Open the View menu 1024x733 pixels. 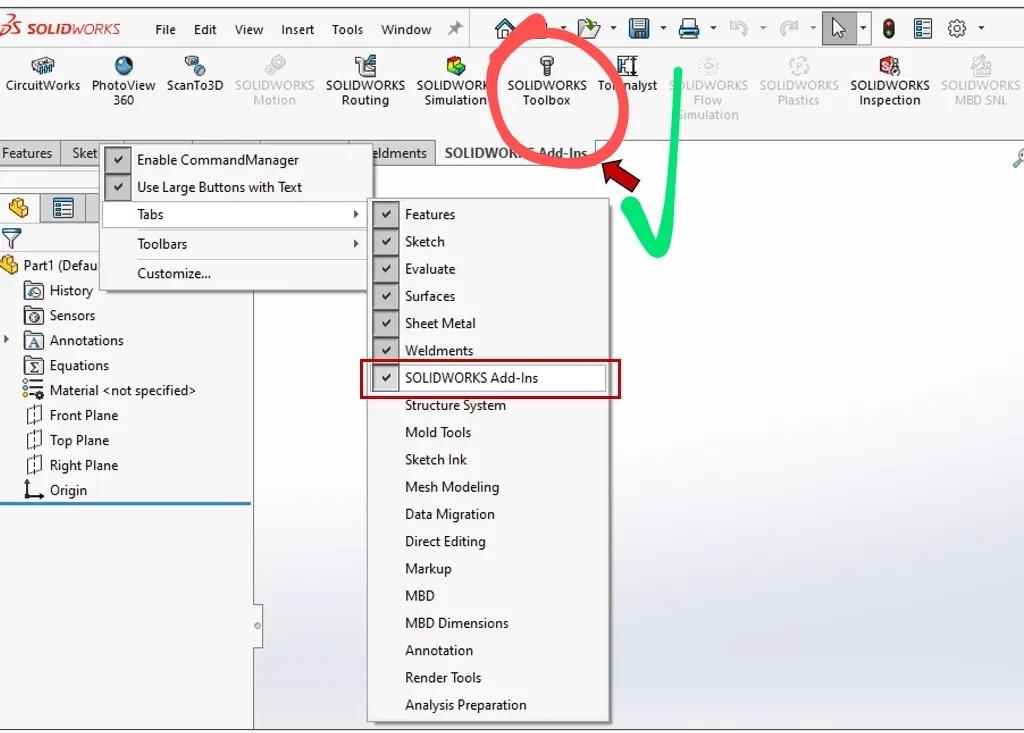(249, 29)
